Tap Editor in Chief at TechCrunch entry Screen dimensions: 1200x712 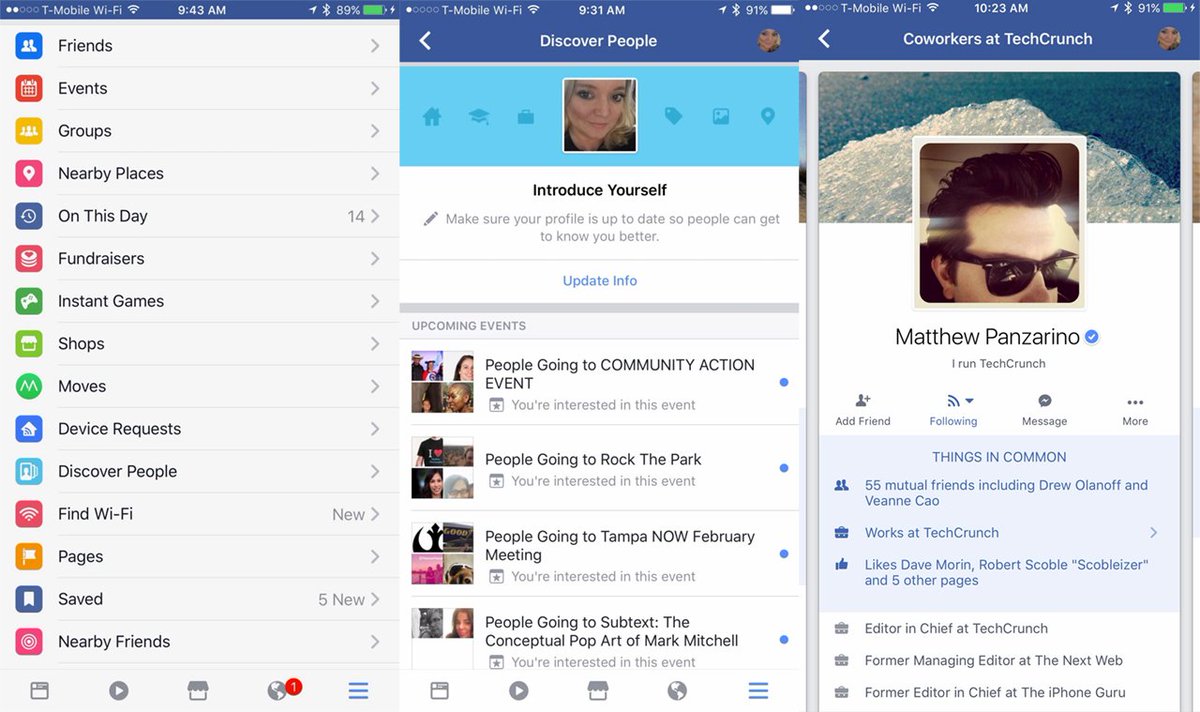[956, 629]
